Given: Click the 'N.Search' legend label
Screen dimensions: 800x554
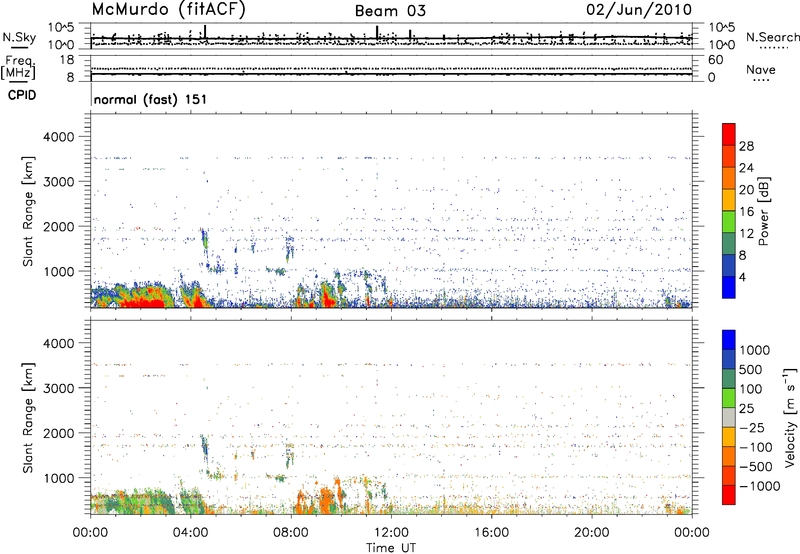Looking at the screenshot, I should [772, 37].
